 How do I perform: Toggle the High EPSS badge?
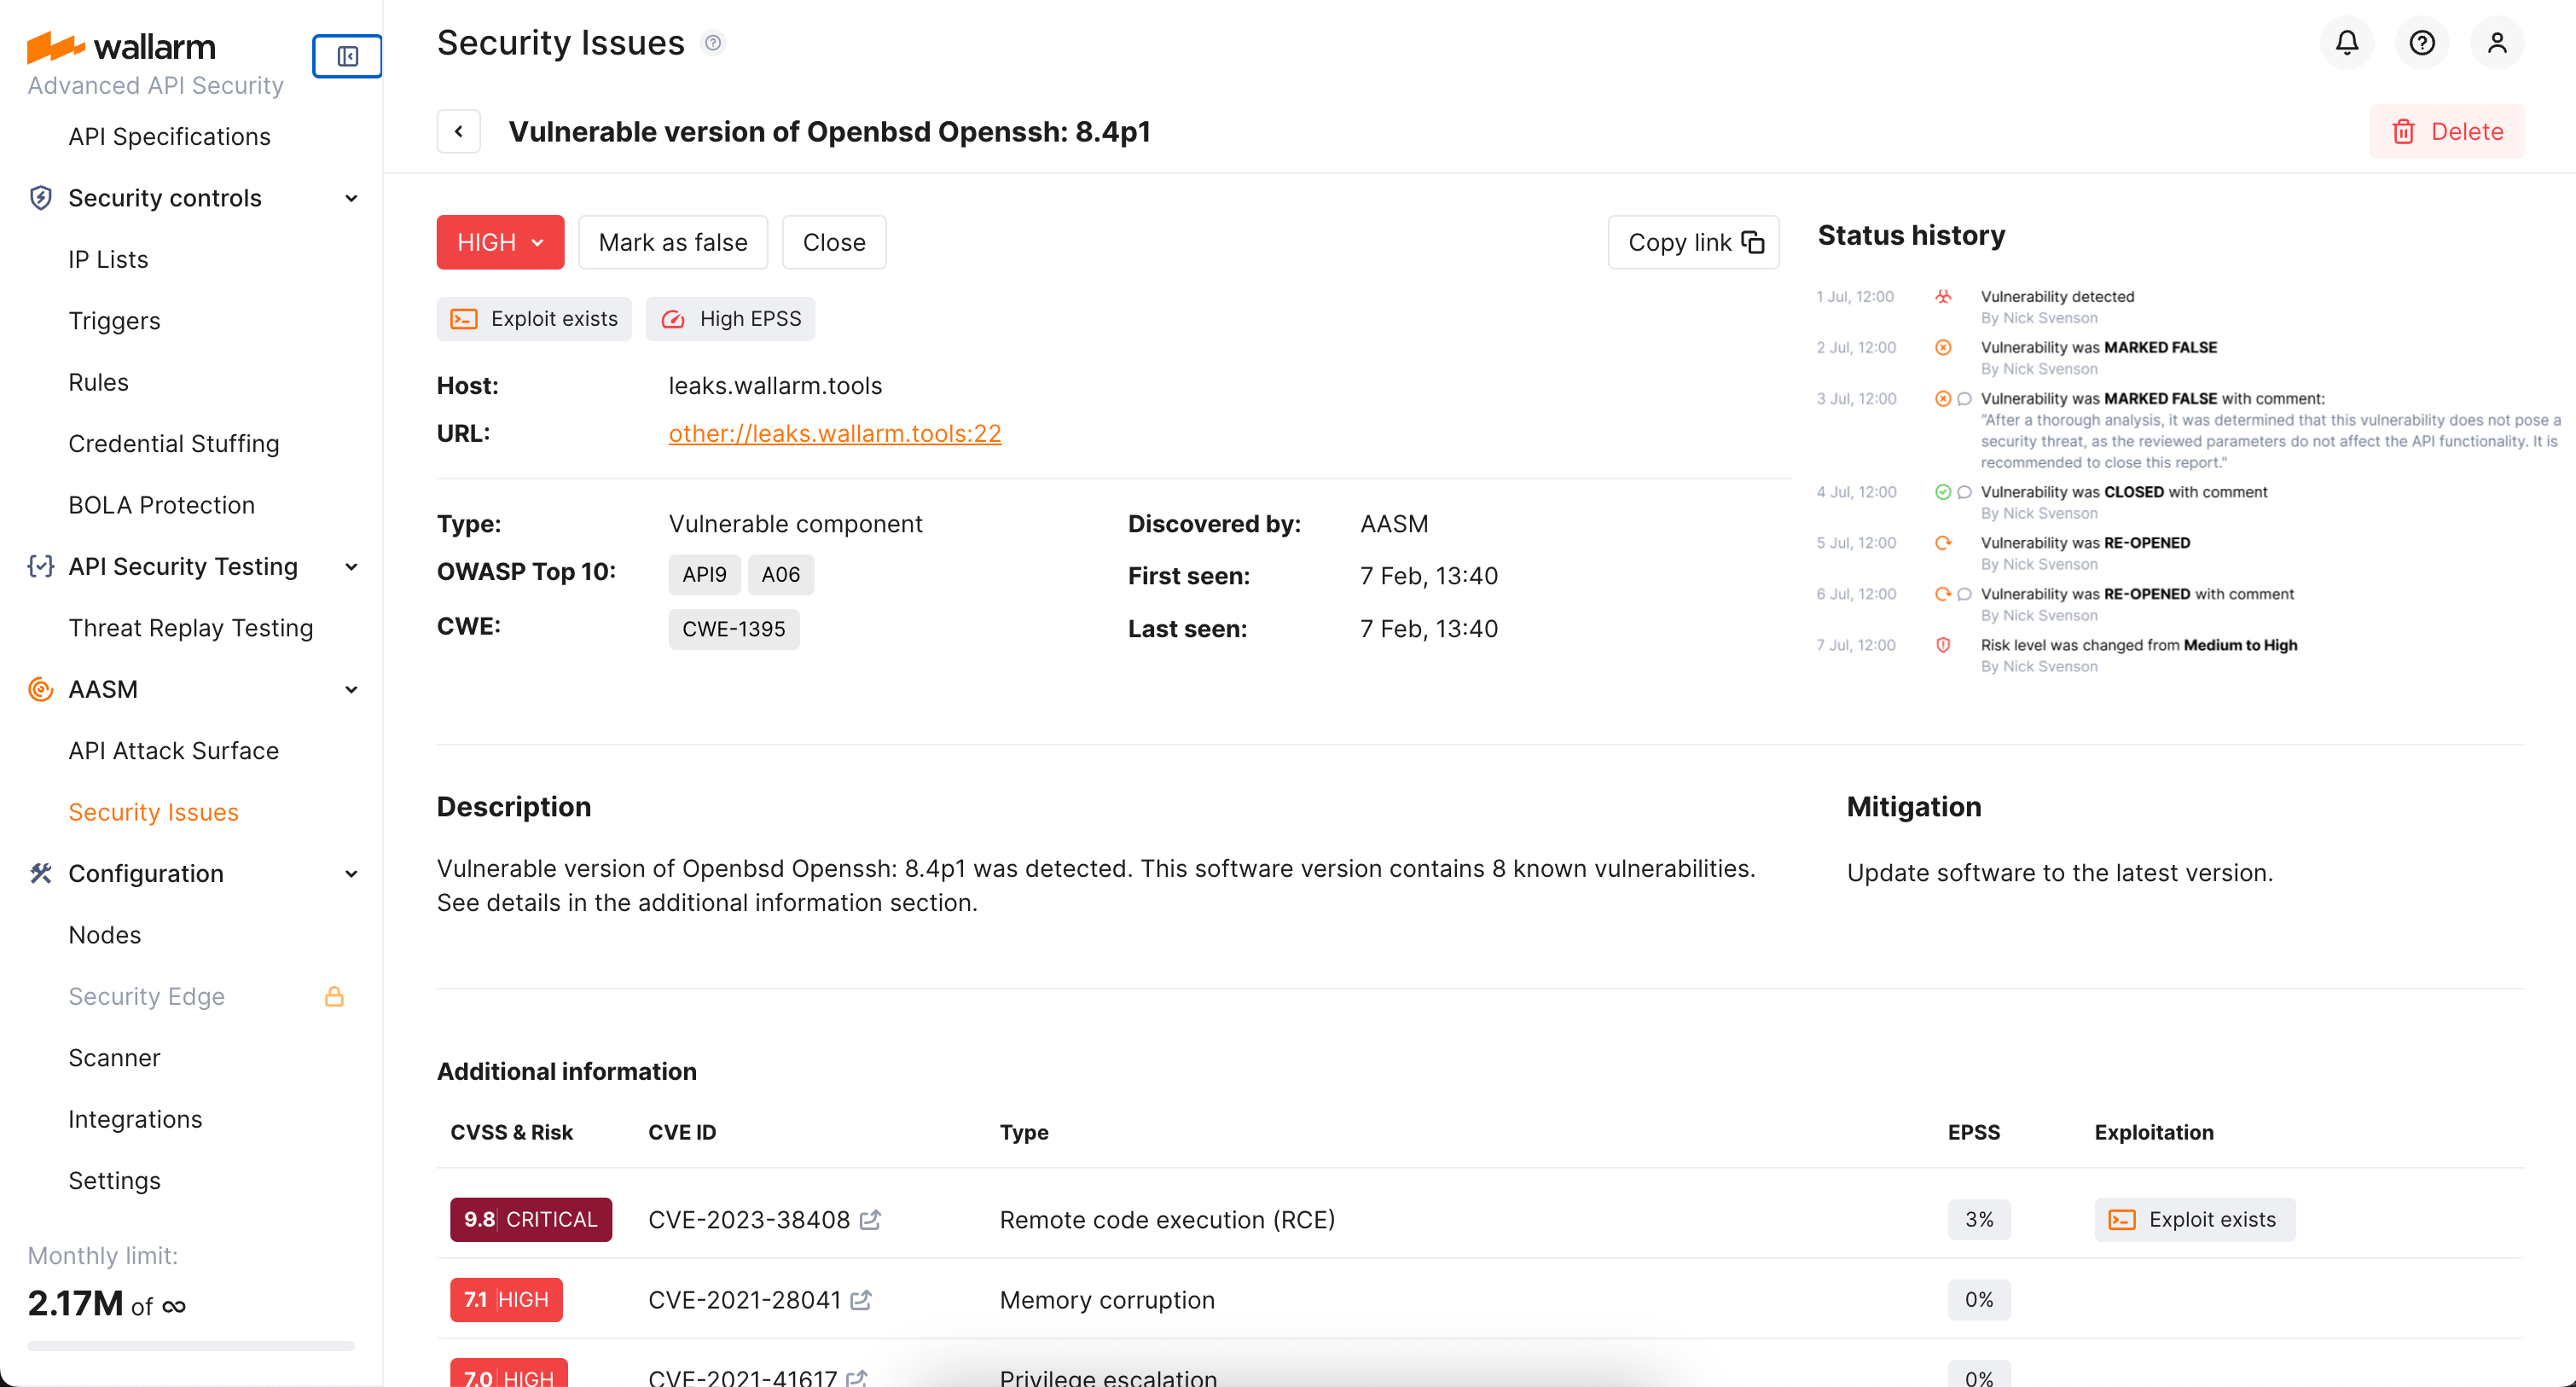click(731, 318)
